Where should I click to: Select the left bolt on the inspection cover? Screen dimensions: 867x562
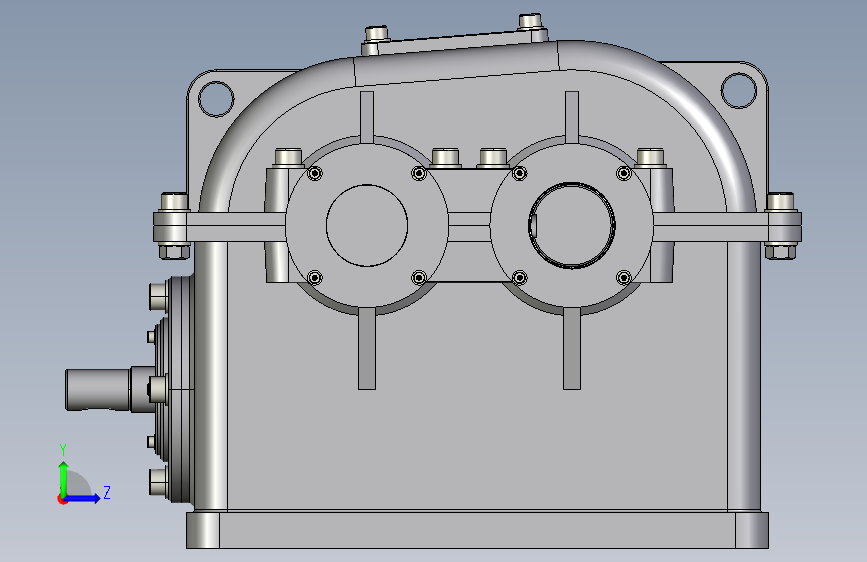(376, 33)
